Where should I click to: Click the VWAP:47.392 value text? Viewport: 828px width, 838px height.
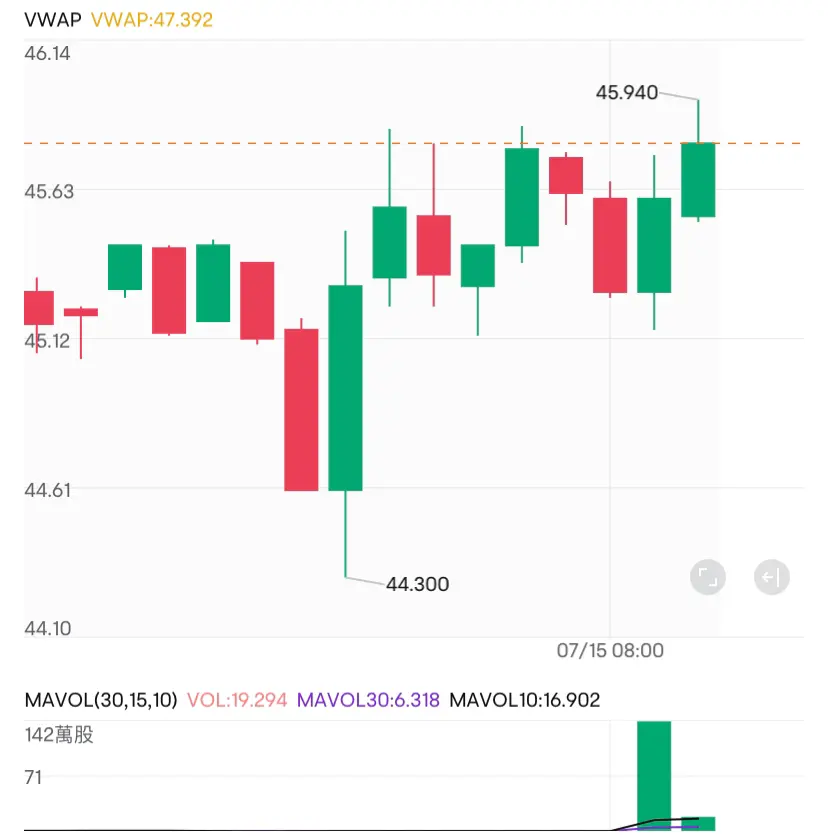(152, 20)
